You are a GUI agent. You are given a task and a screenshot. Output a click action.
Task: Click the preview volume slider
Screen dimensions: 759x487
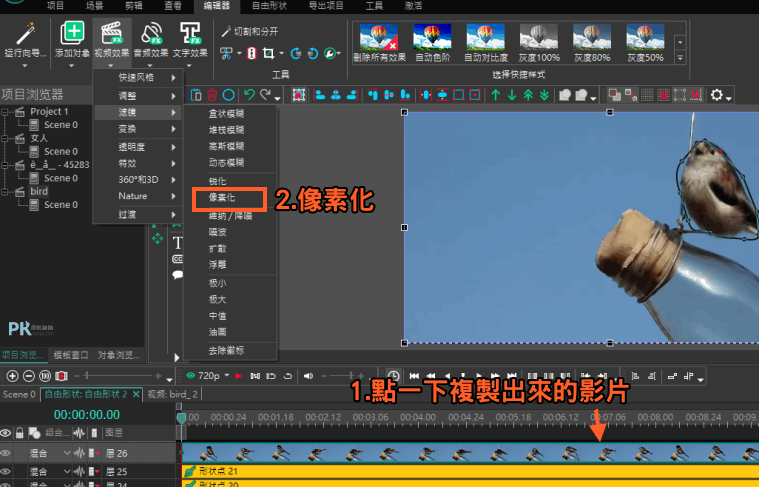(343, 376)
